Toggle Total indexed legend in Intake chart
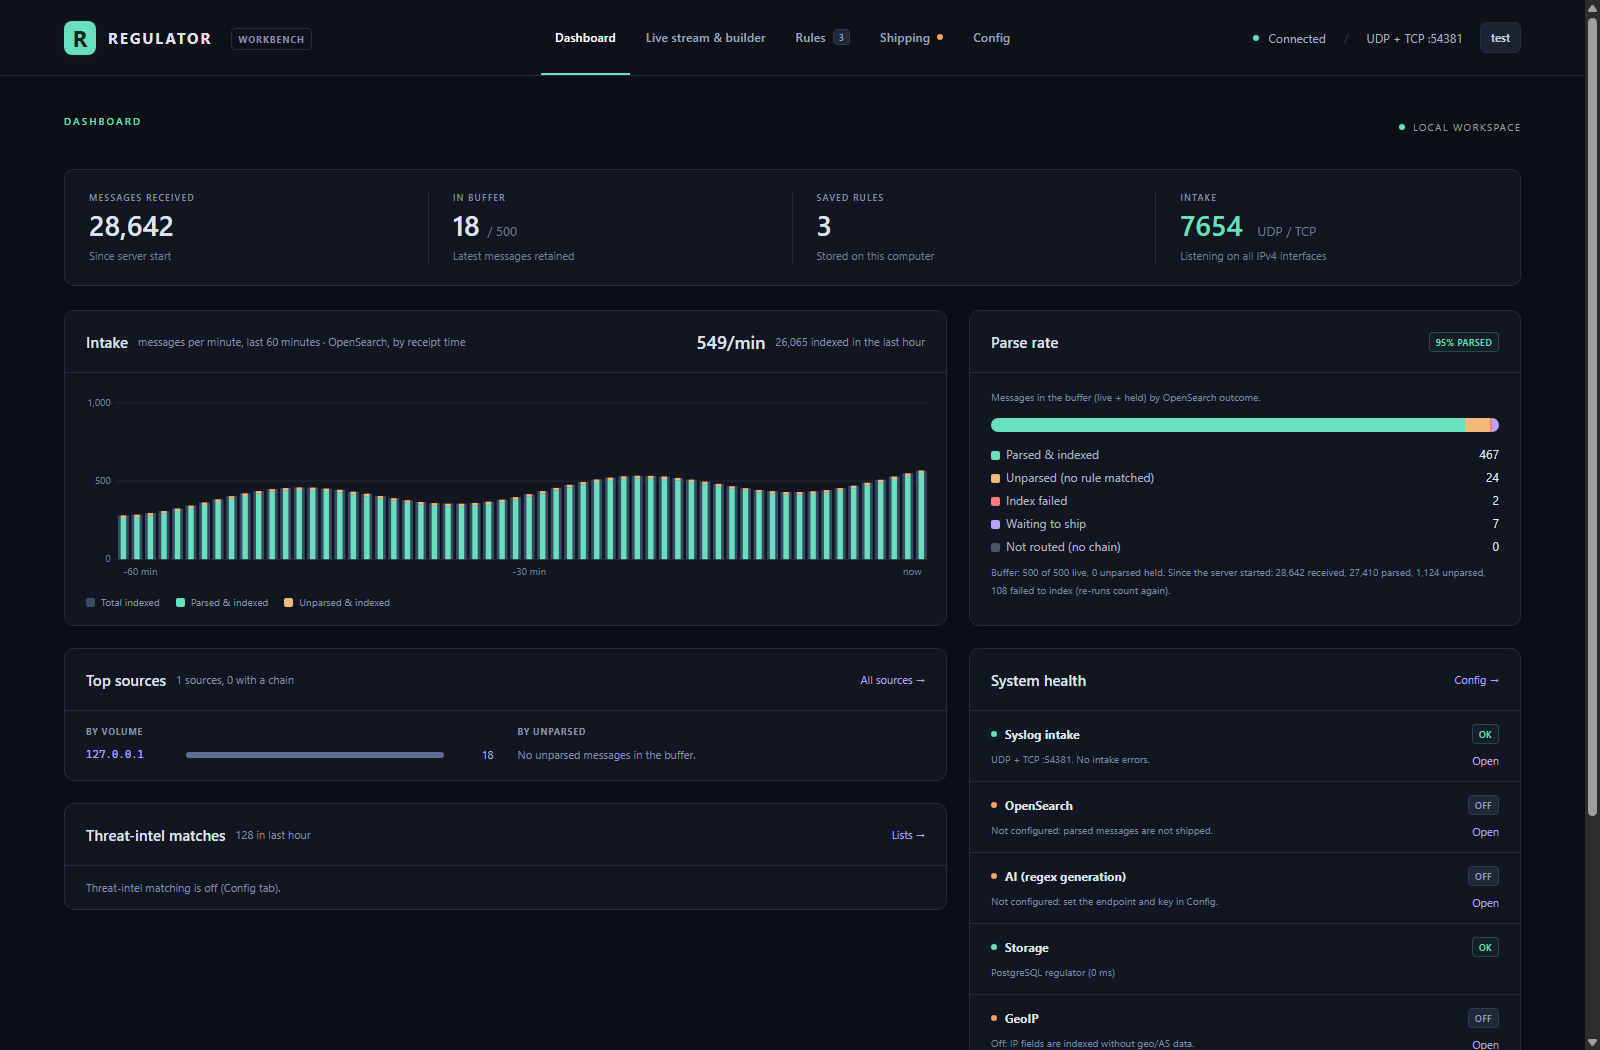 tap(123, 603)
